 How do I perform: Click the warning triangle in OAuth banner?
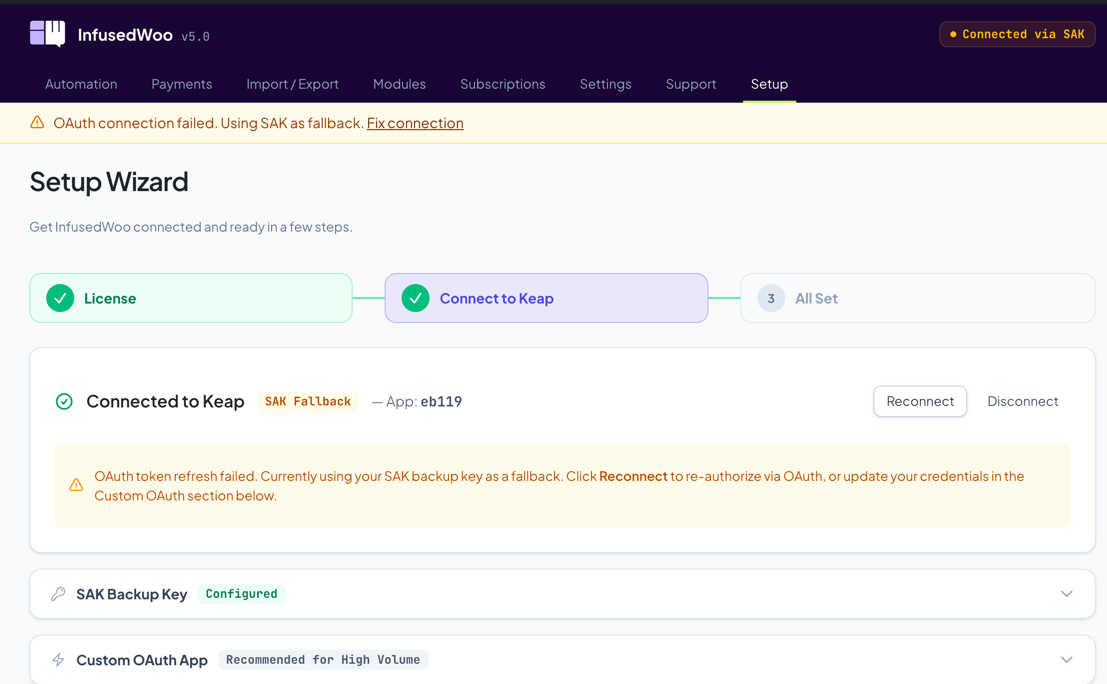pos(37,123)
